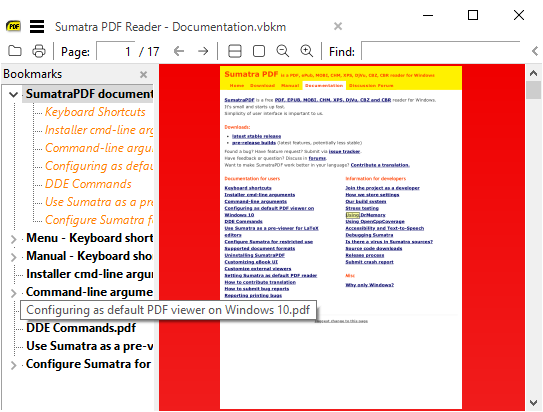Expand the Menu - Keyboard shortcuts bookmark

tap(14, 239)
